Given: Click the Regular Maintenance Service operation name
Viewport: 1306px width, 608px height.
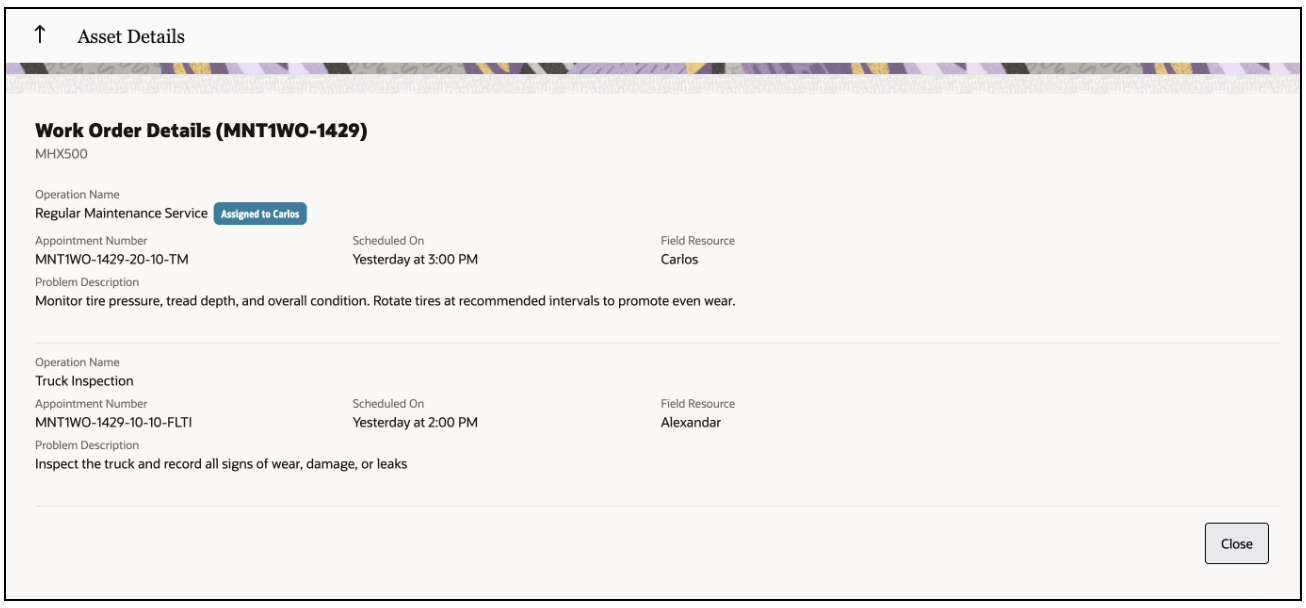Looking at the screenshot, I should (122, 213).
